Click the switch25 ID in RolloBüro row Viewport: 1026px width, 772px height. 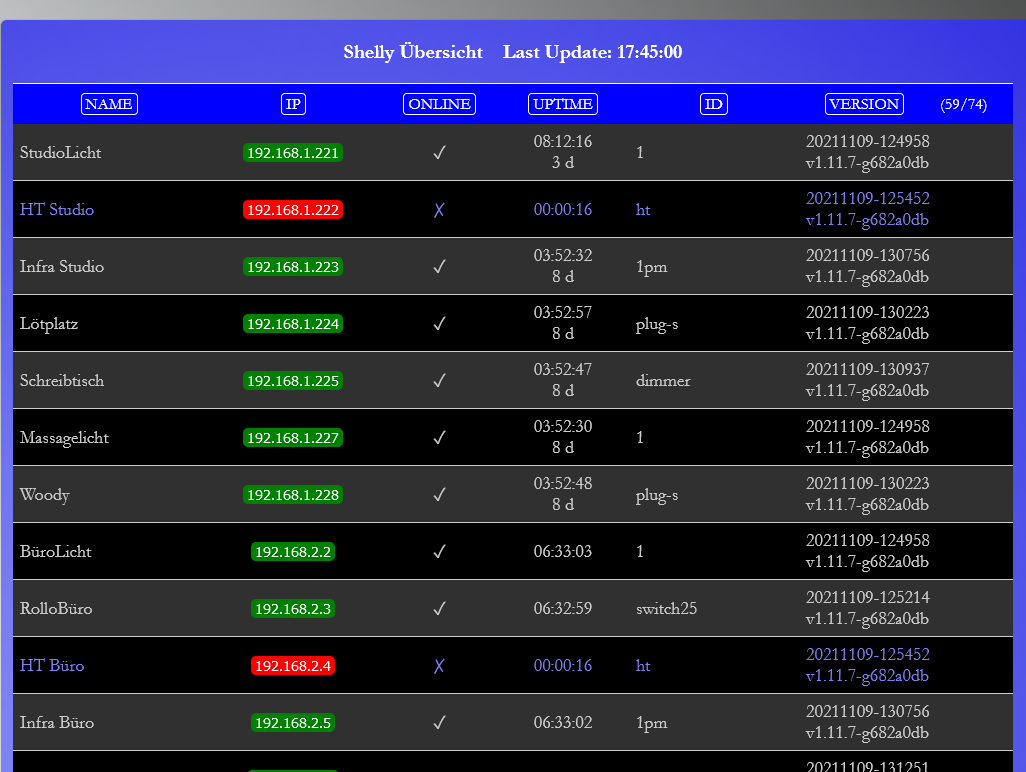tap(666, 608)
